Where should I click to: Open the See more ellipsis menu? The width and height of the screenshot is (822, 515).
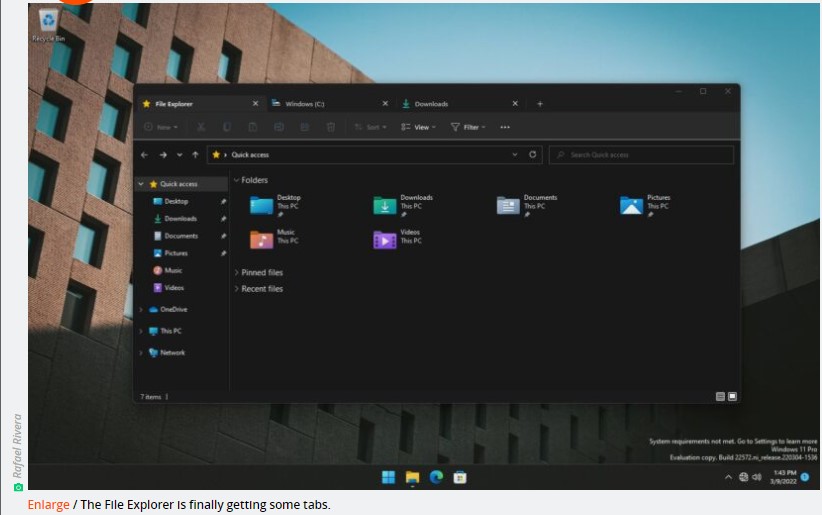(x=505, y=127)
